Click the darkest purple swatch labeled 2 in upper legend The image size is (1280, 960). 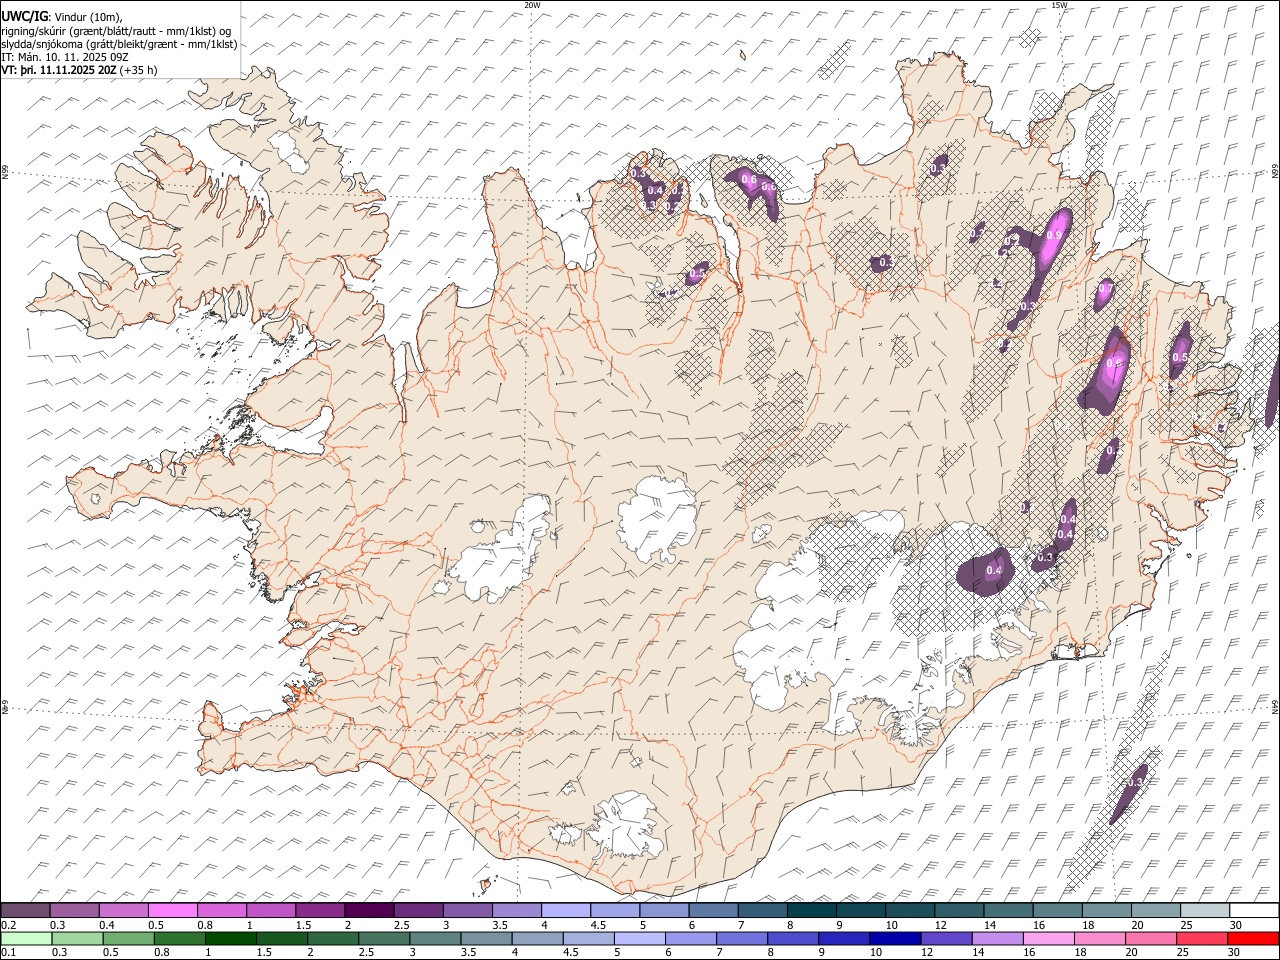point(369,911)
